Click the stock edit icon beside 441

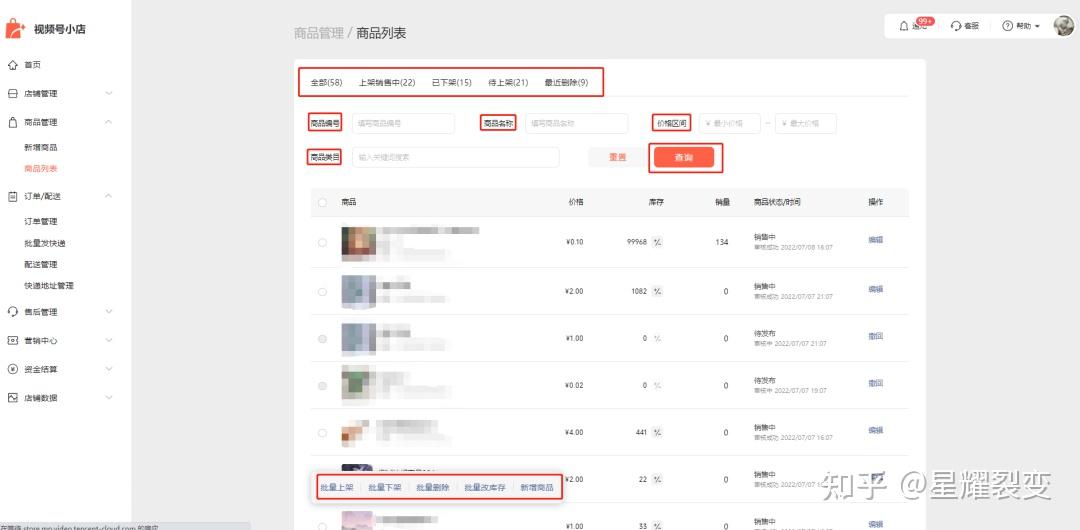pyautogui.click(x=657, y=432)
